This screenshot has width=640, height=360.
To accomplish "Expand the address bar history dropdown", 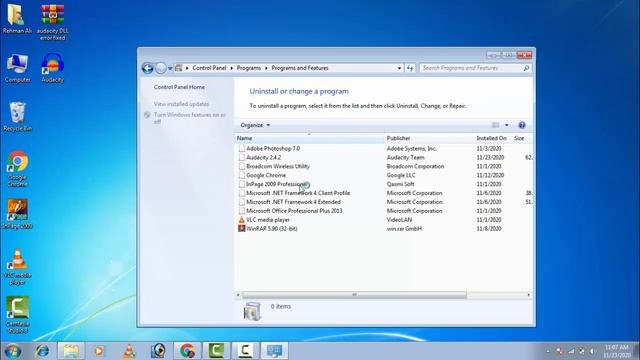I will 399,68.
